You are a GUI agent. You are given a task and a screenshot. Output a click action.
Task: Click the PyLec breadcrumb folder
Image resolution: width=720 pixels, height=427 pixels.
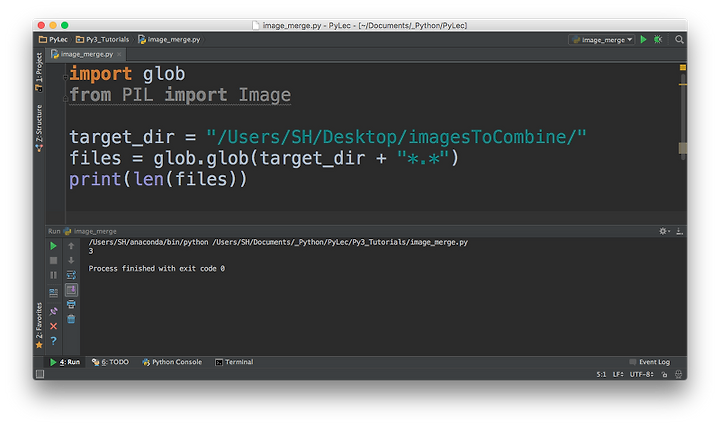point(53,39)
